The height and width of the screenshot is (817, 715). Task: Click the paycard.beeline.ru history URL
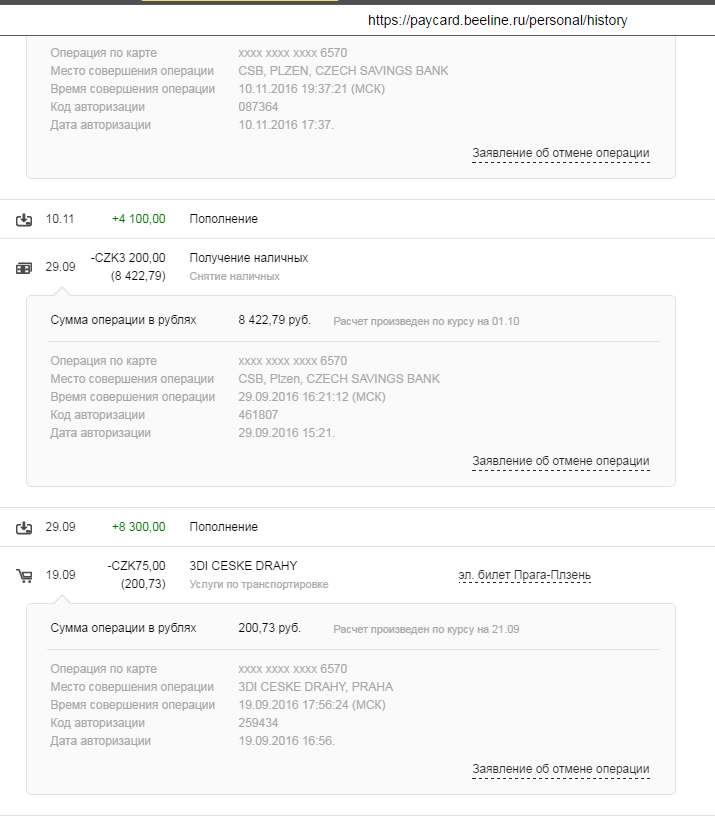click(x=497, y=20)
